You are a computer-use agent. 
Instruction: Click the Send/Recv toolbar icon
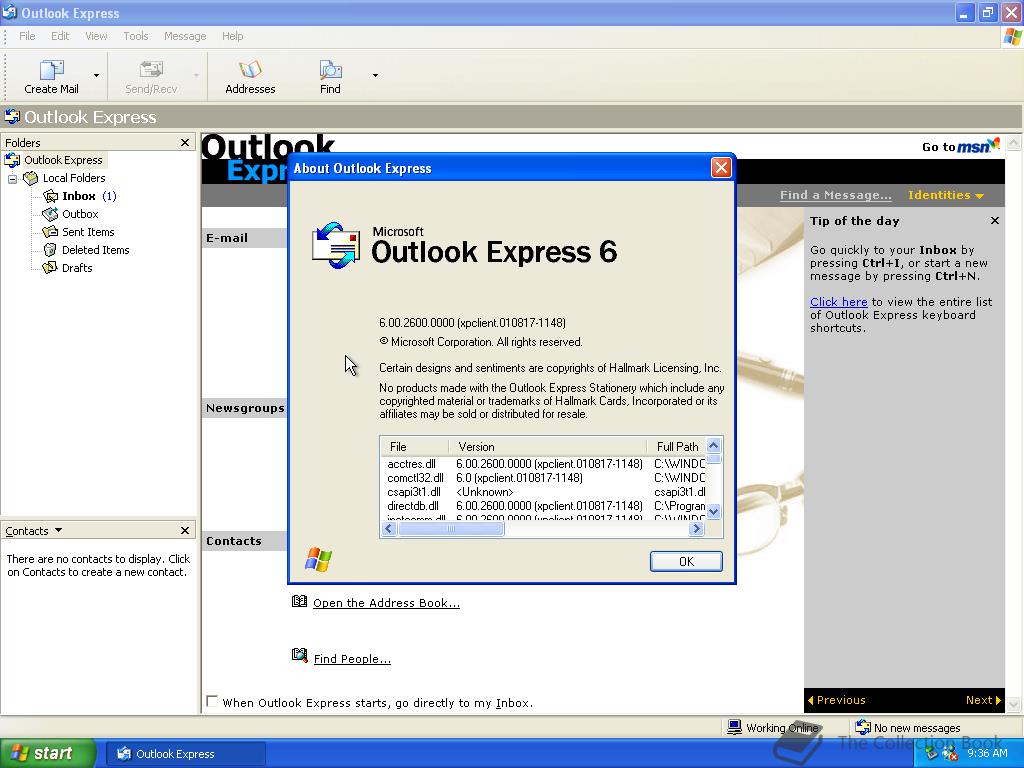[x=151, y=69]
